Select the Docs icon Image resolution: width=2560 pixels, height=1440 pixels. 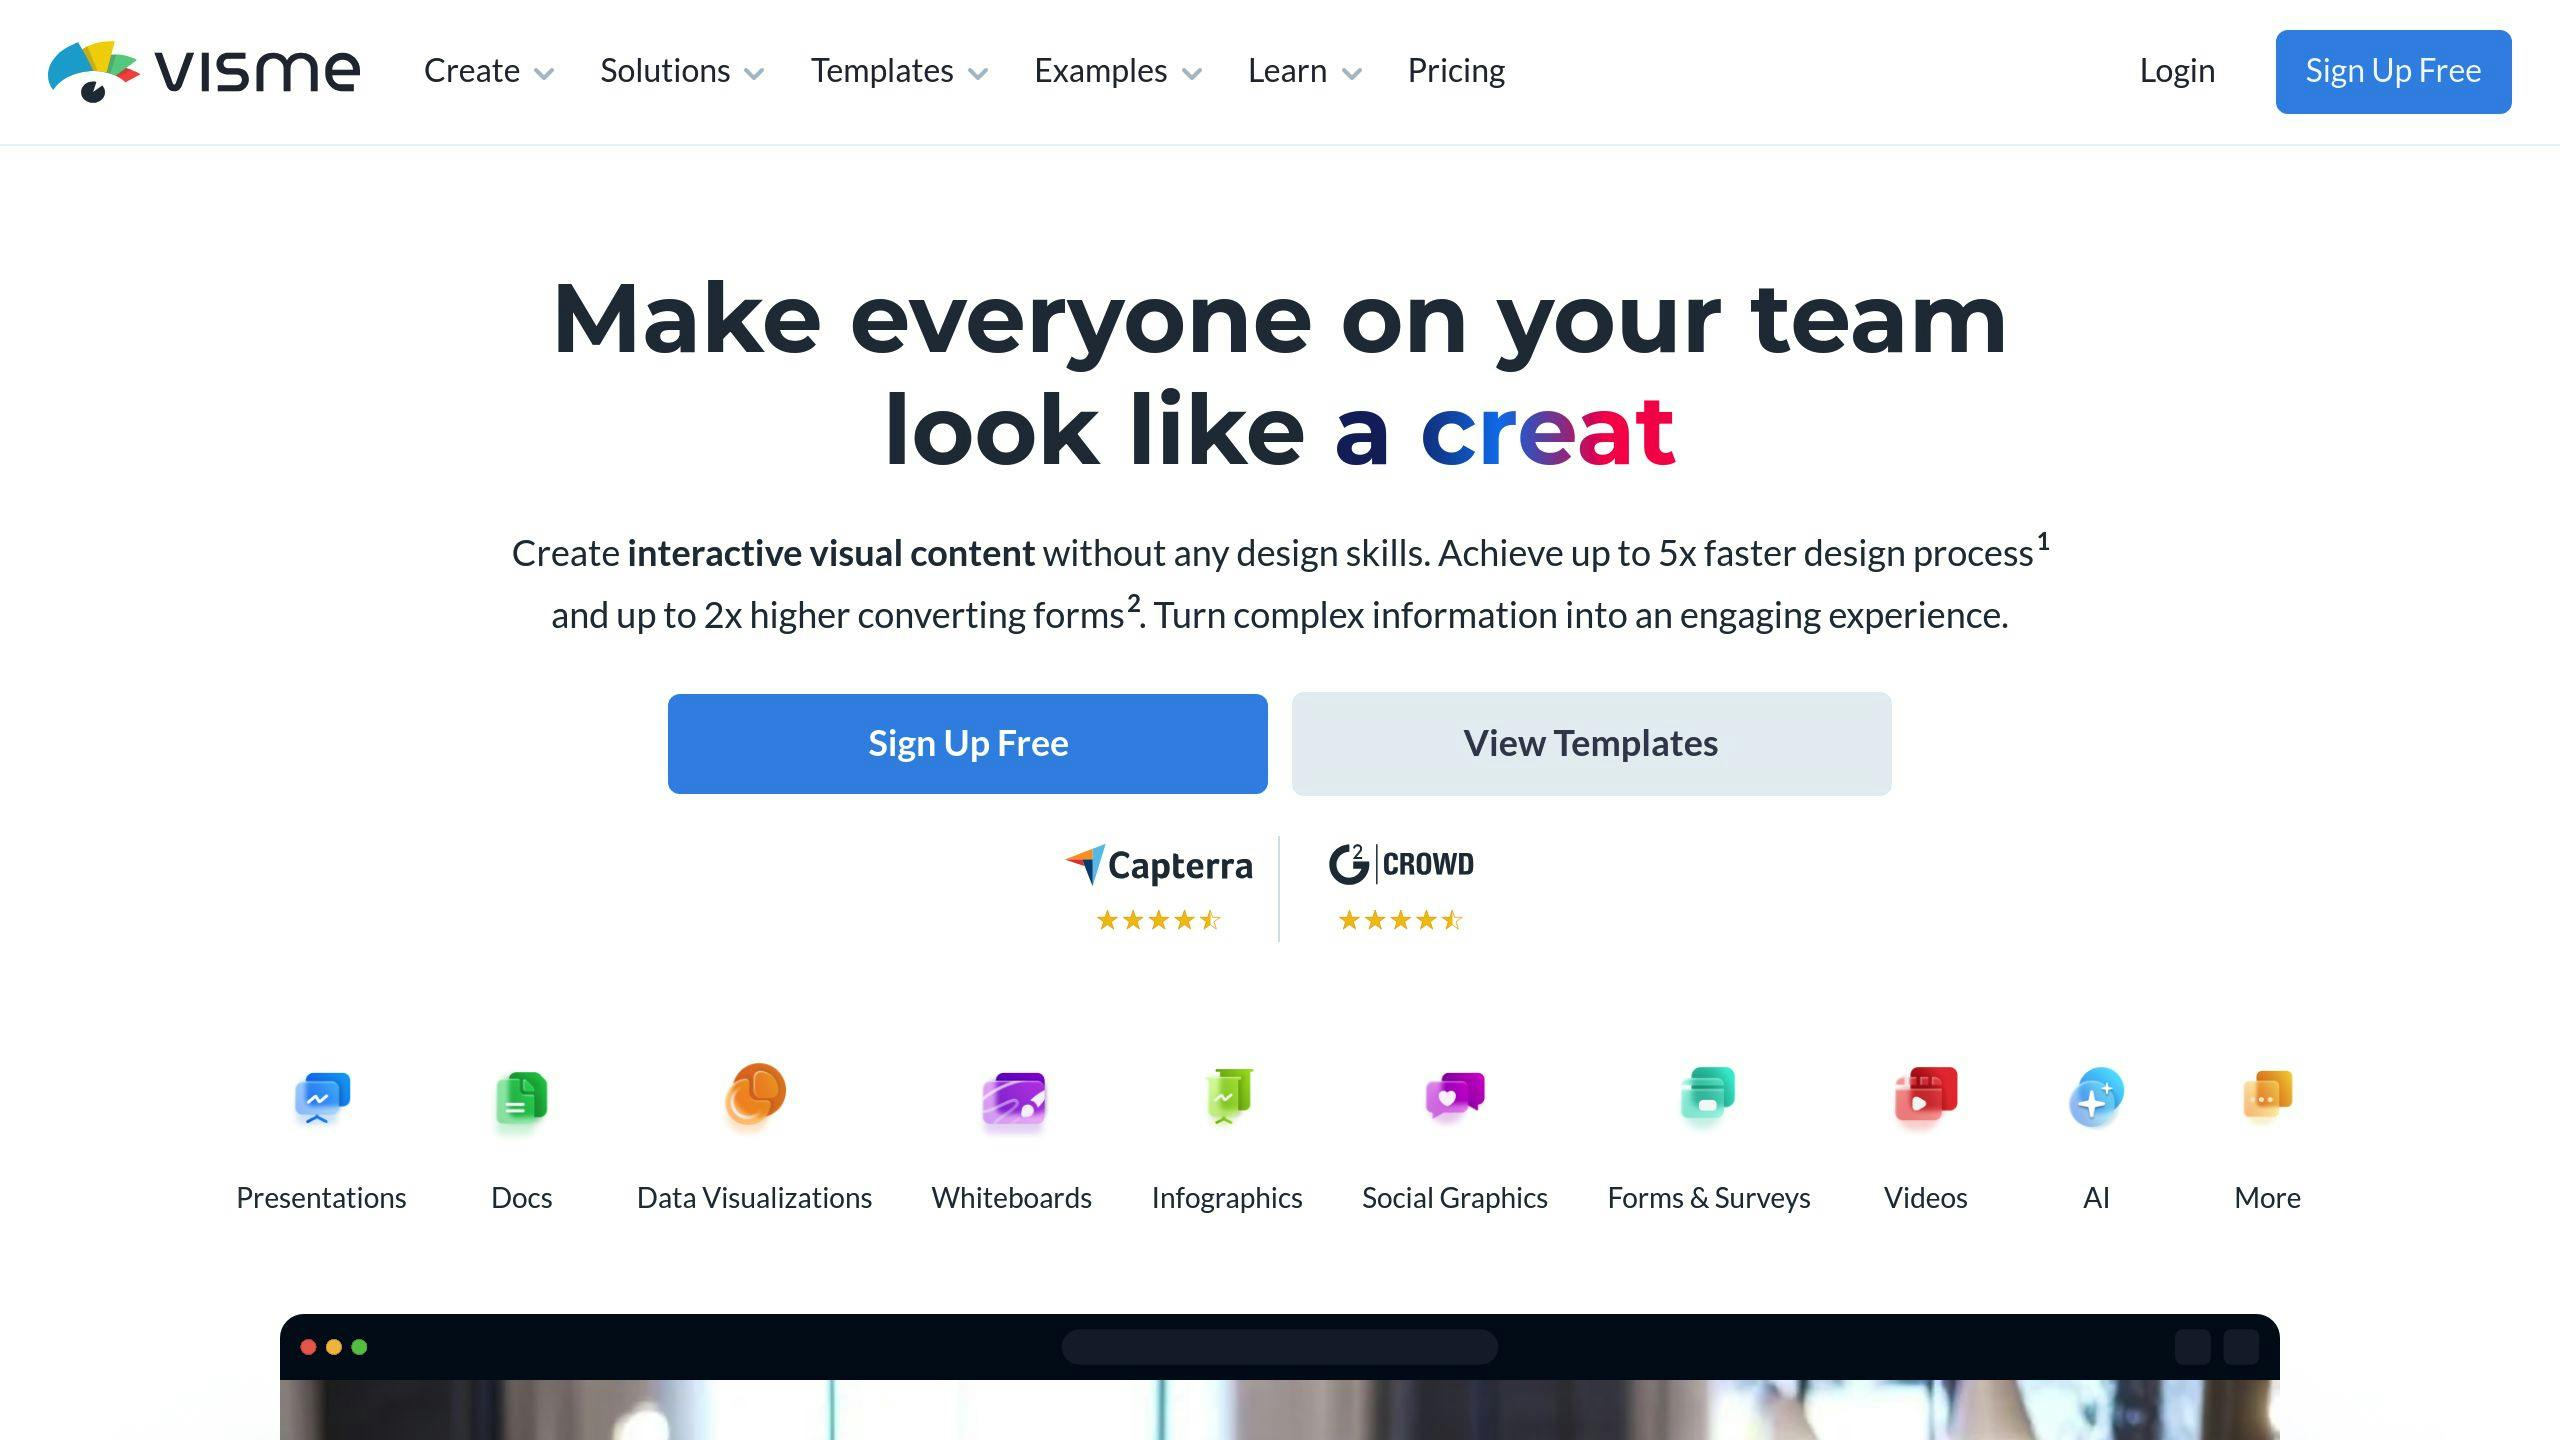tap(520, 1097)
